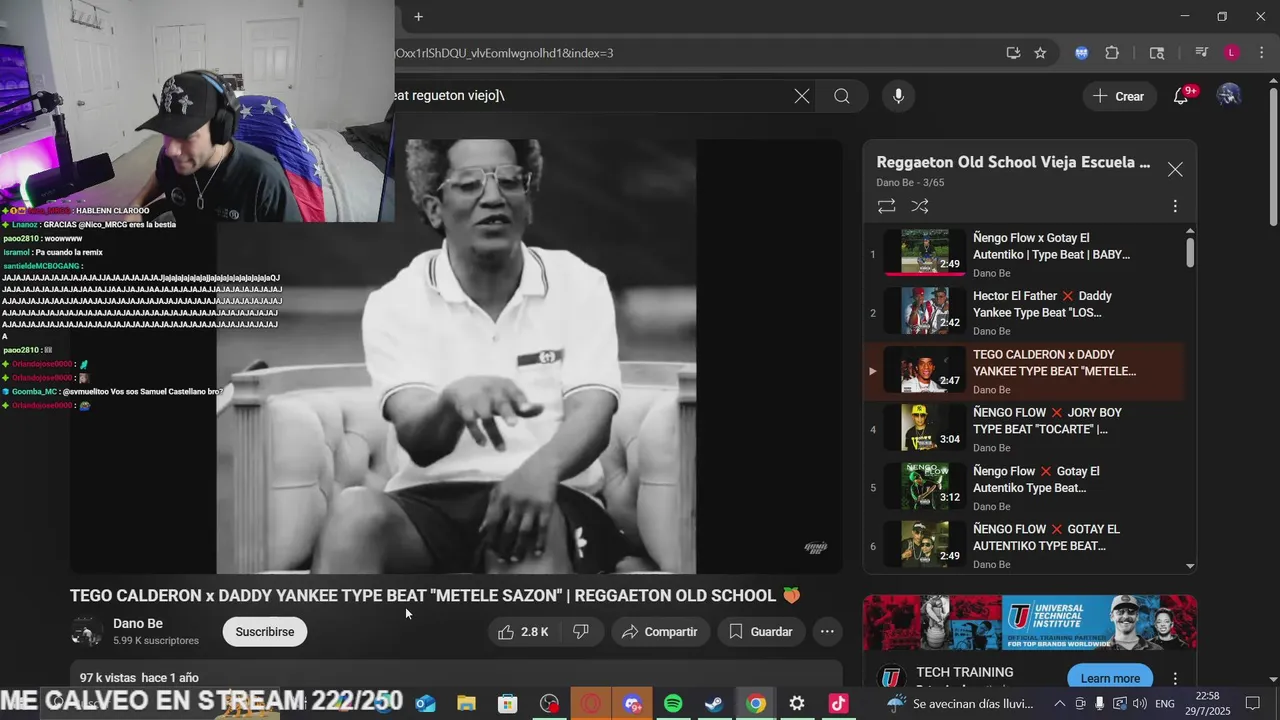Start voice search with microphone icon
The height and width of the screenshot is (720, 1280).
pyautogui.click(x=898, y=96)
